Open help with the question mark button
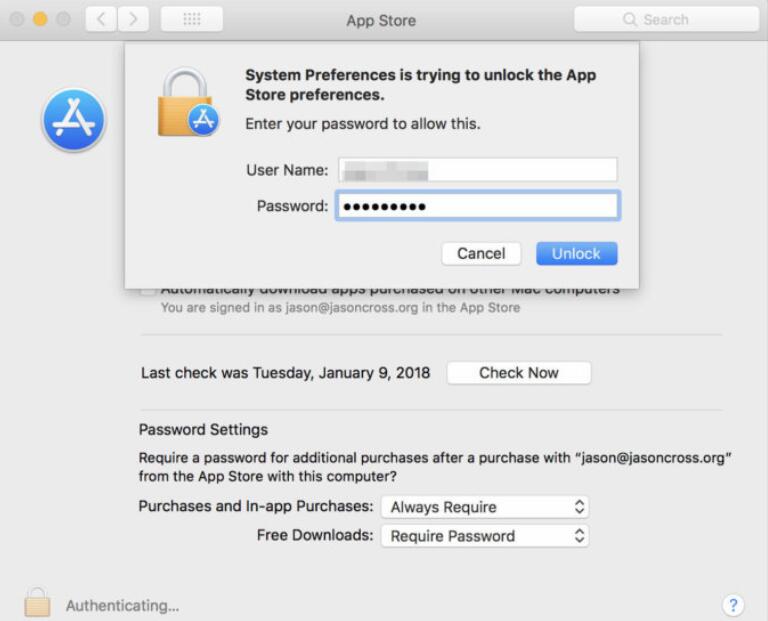768x621 pixels. tap(733, 604)
